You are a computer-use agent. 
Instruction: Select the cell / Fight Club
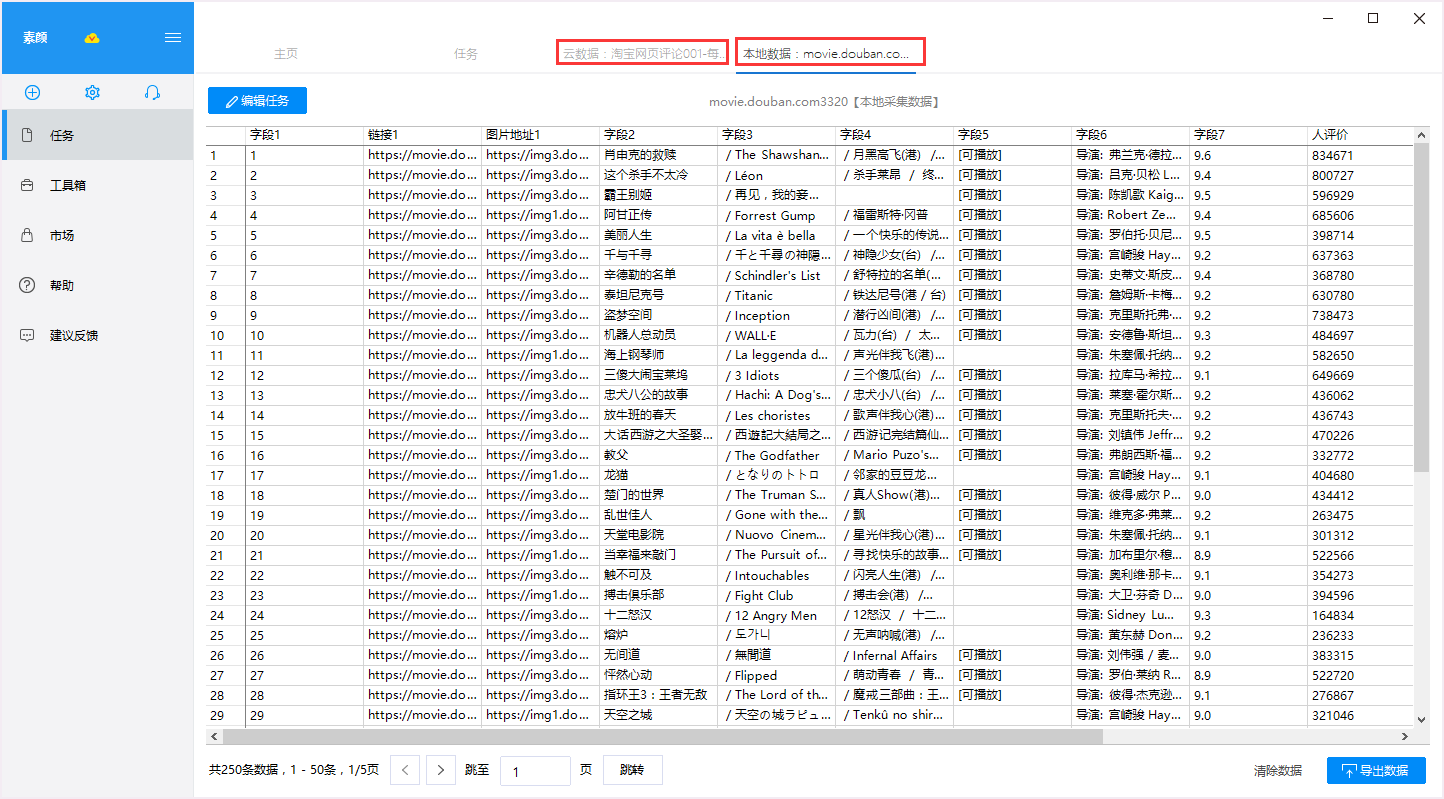777,595
